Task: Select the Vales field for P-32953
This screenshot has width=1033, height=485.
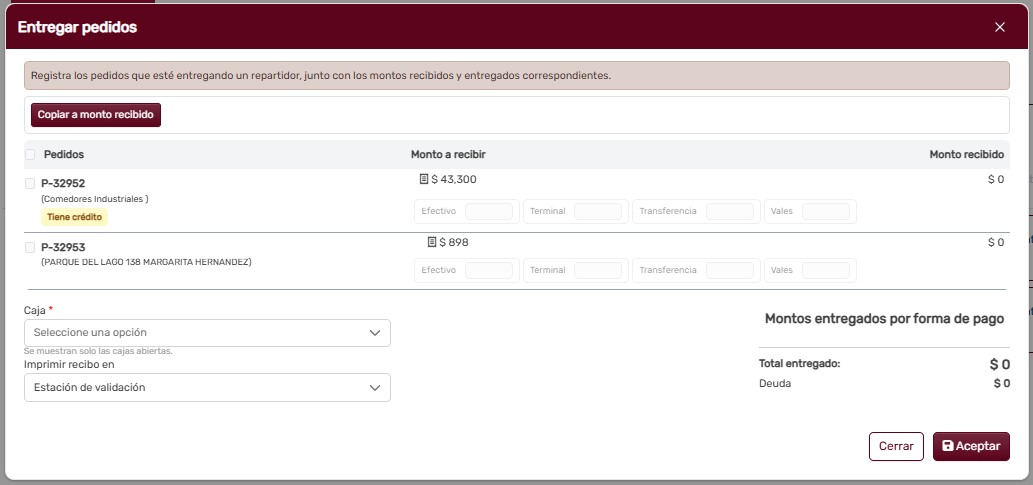Action: tap(825, 271)
